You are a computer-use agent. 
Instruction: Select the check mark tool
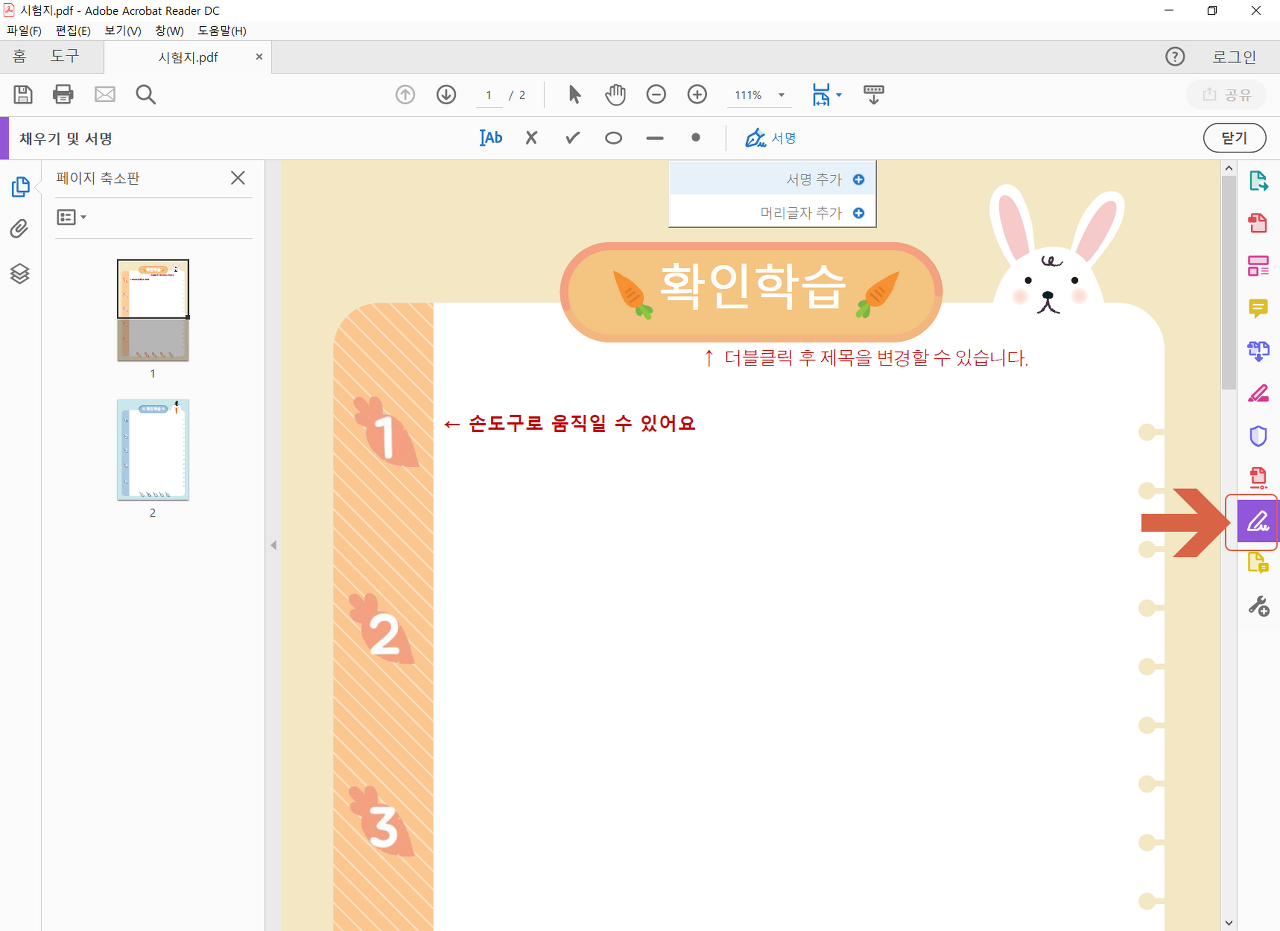pos(572,138)
